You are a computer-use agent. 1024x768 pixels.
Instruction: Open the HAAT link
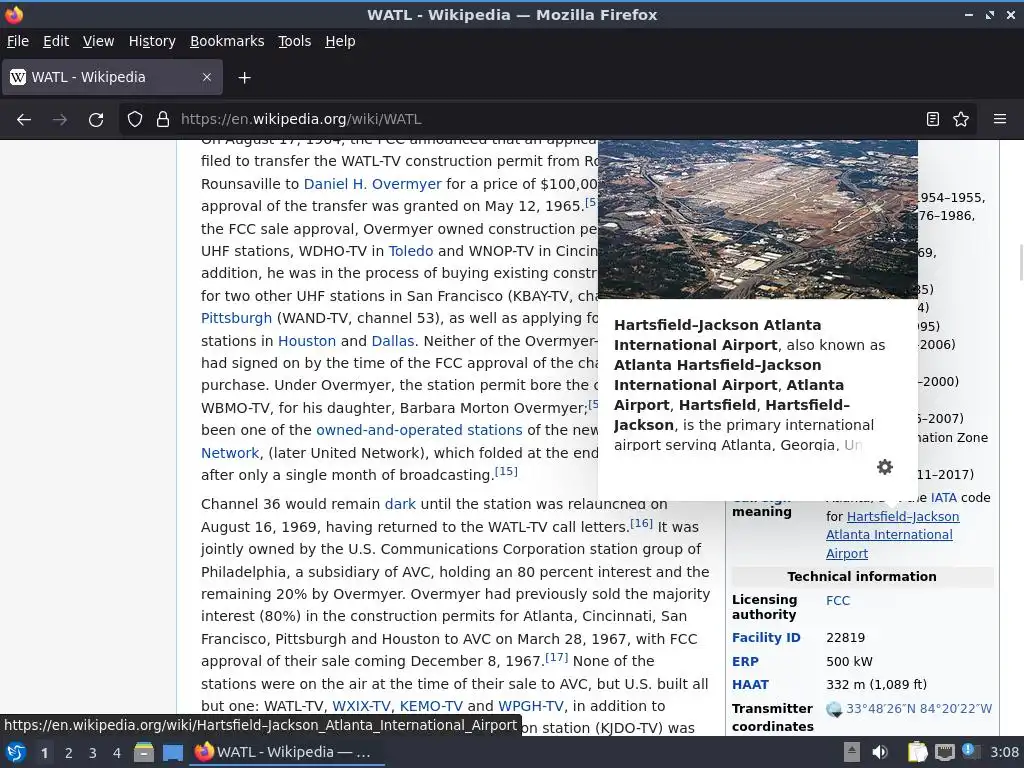pyautogui.click(x=750, y=685)
